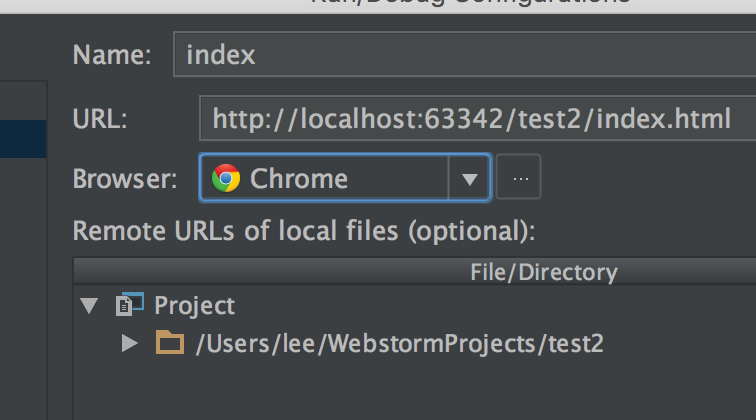Select the Chrome text in Browser combo box
Viewport: 756px width, 420px height.
pos(299,179)
